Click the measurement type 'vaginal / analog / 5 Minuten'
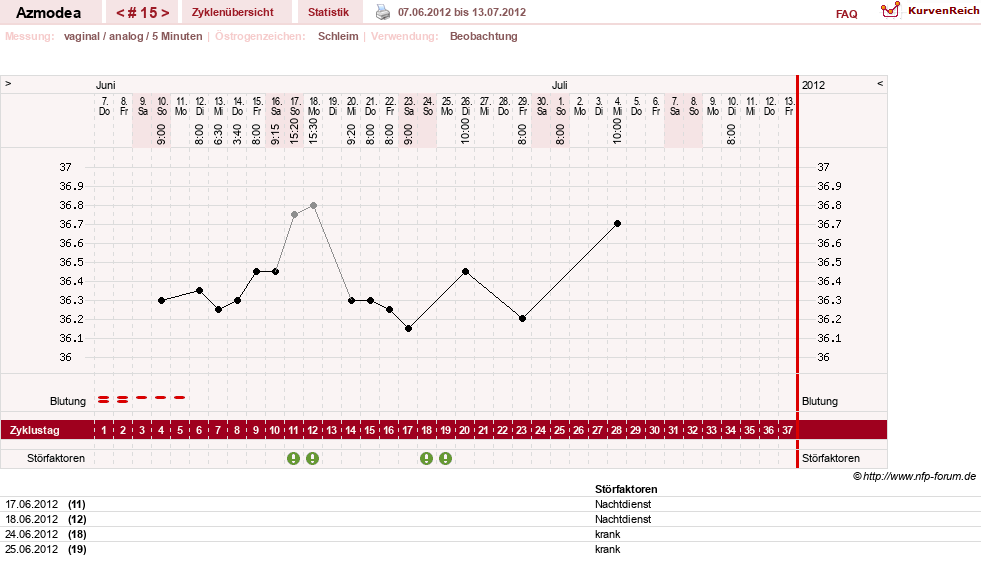Screen dimensions: 981x588 133,36
